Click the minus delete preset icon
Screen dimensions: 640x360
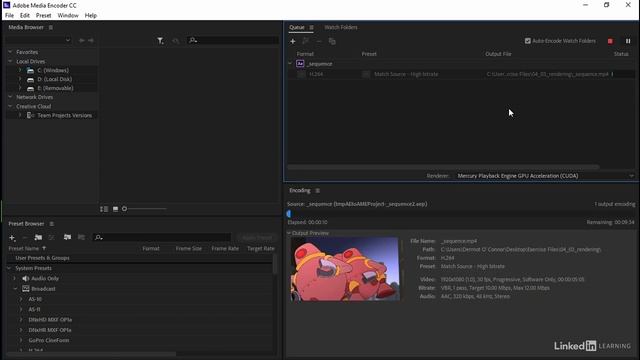click(x=25, y=237)
